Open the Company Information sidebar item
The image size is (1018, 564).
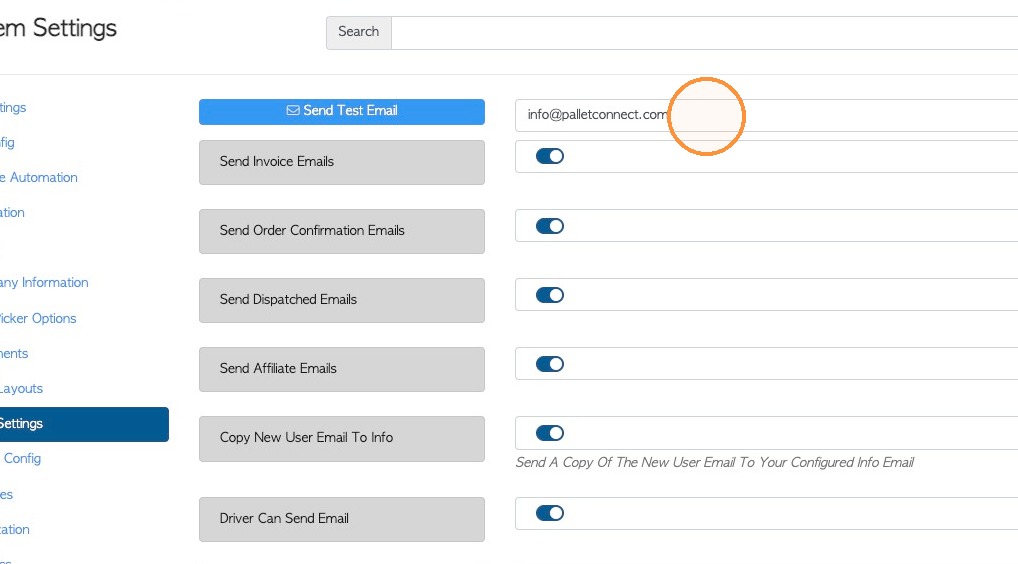[44, 283]
